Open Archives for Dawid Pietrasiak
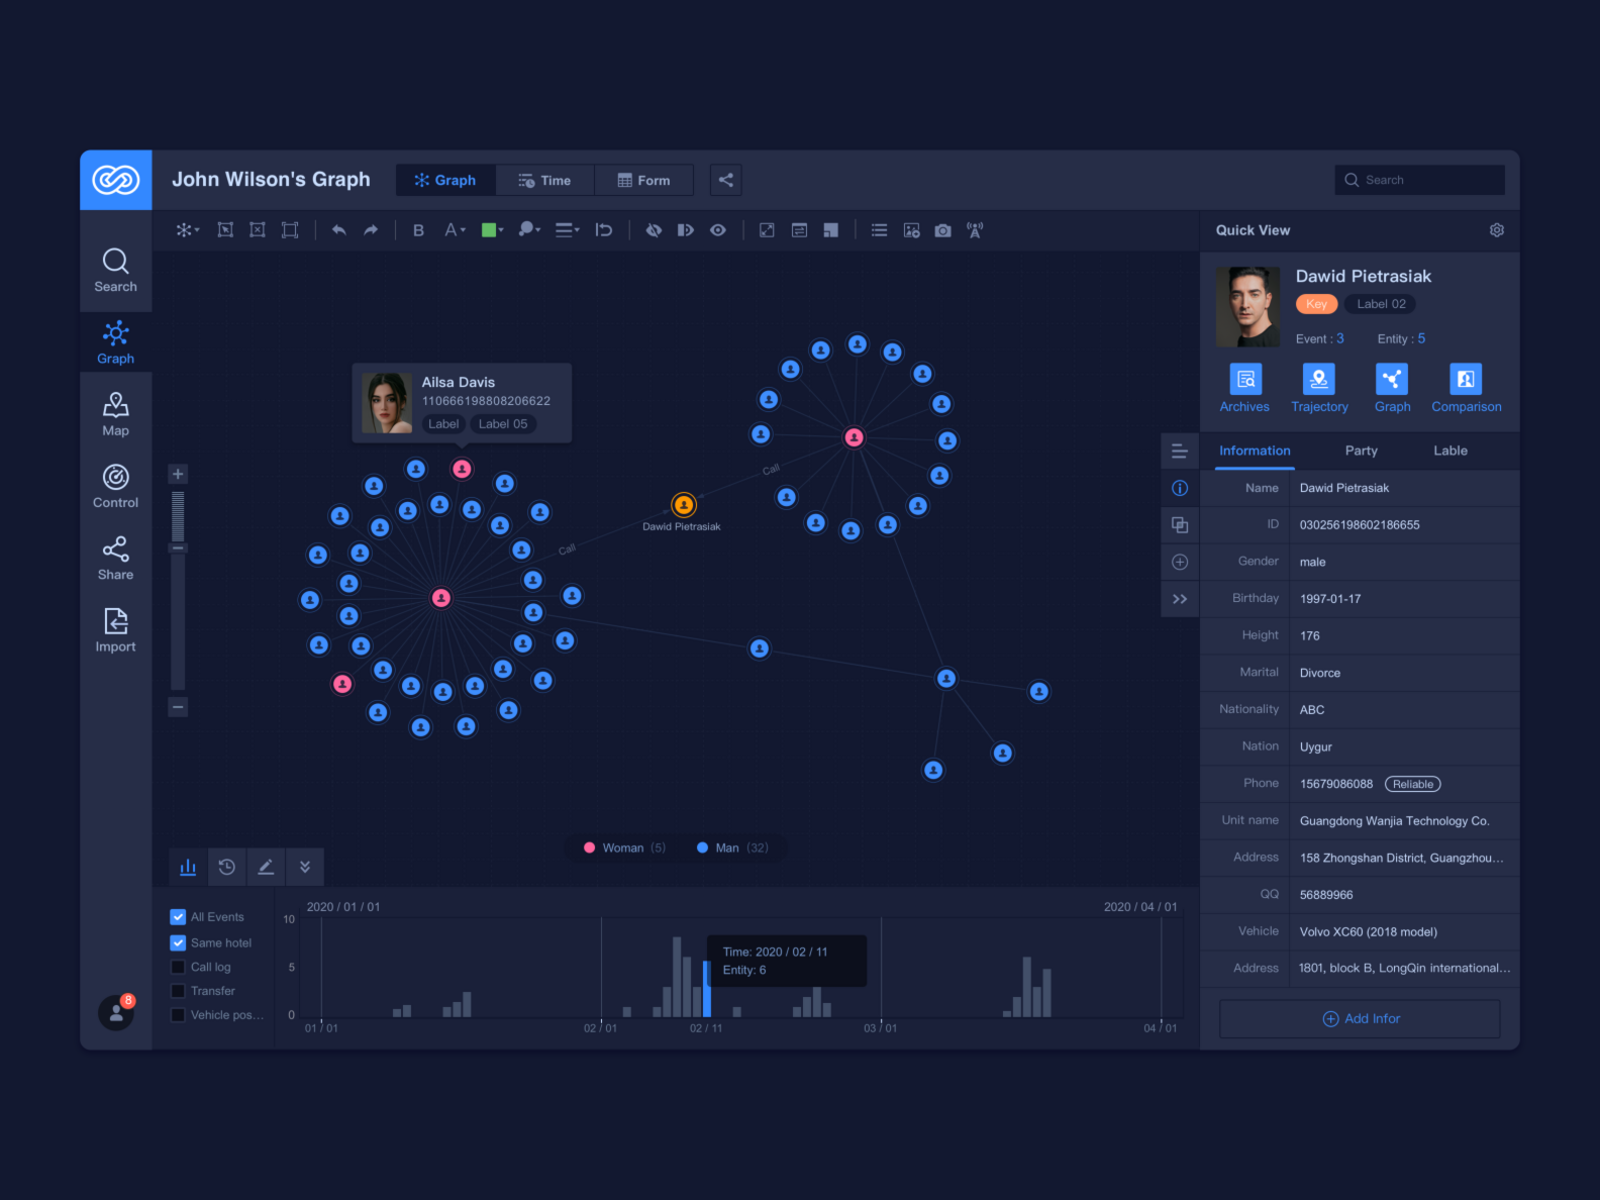The width and height of the screenshot is (1600, 1200). (x=1245, y=388)
